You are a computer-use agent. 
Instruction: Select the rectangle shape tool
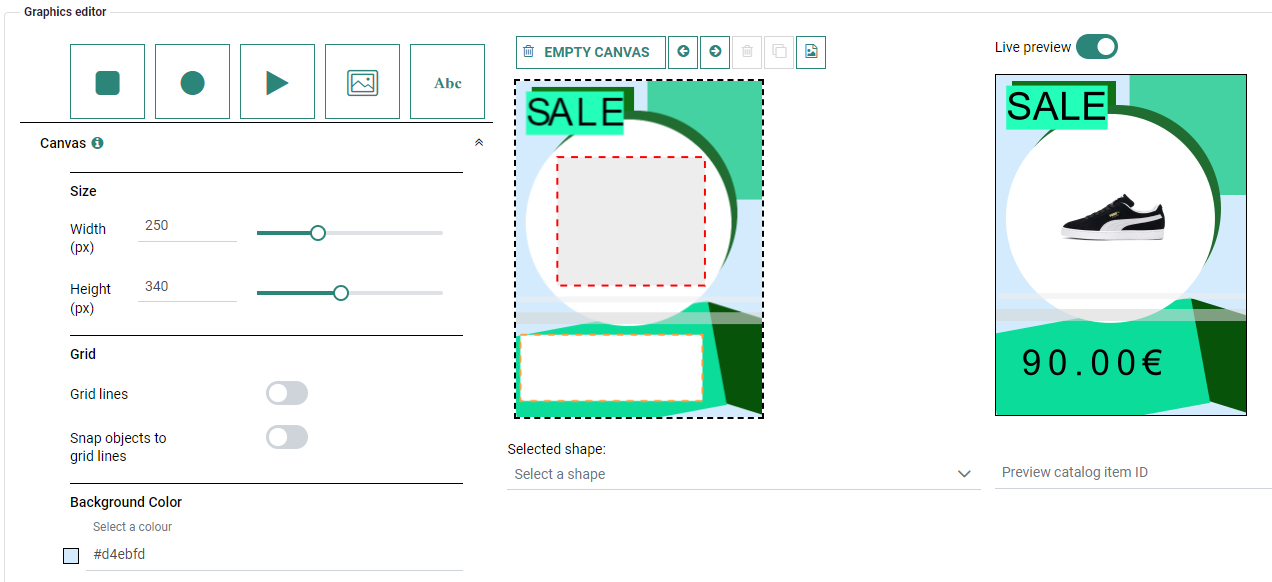[107, 82]
